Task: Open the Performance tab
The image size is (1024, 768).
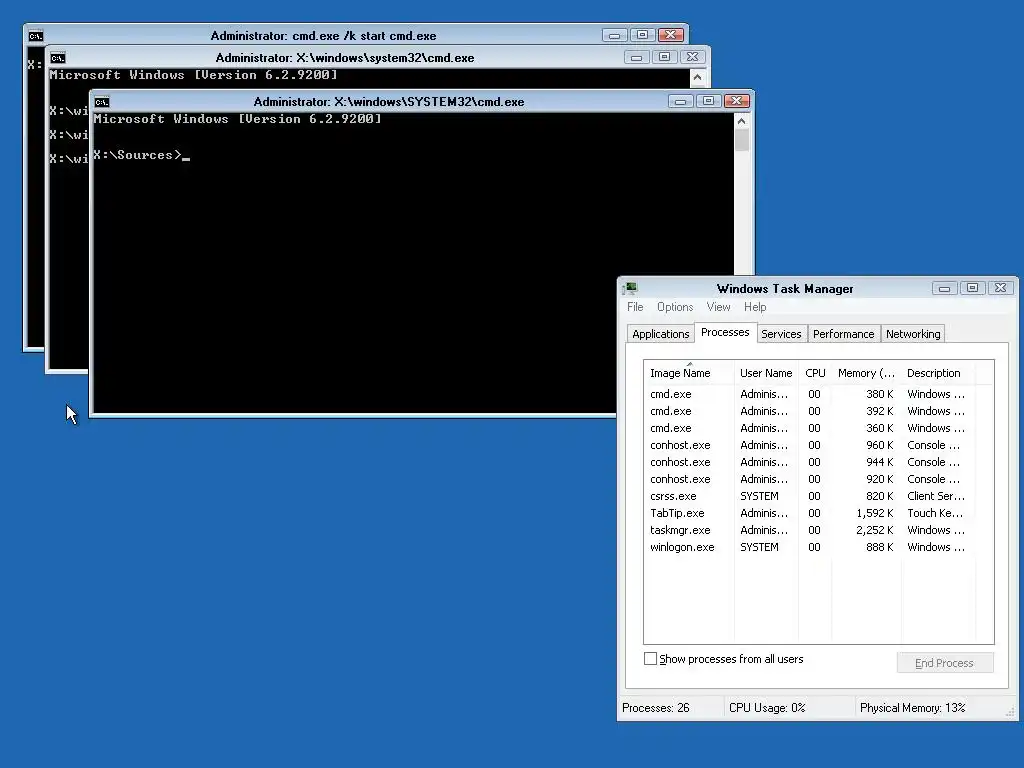Action: pos(843,334)
